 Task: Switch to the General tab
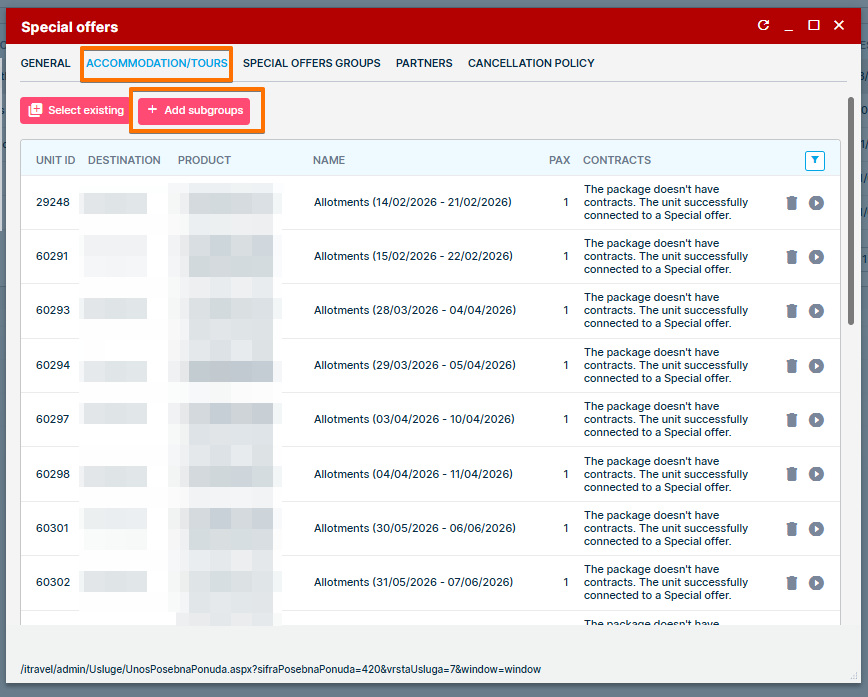pos(46,63)
